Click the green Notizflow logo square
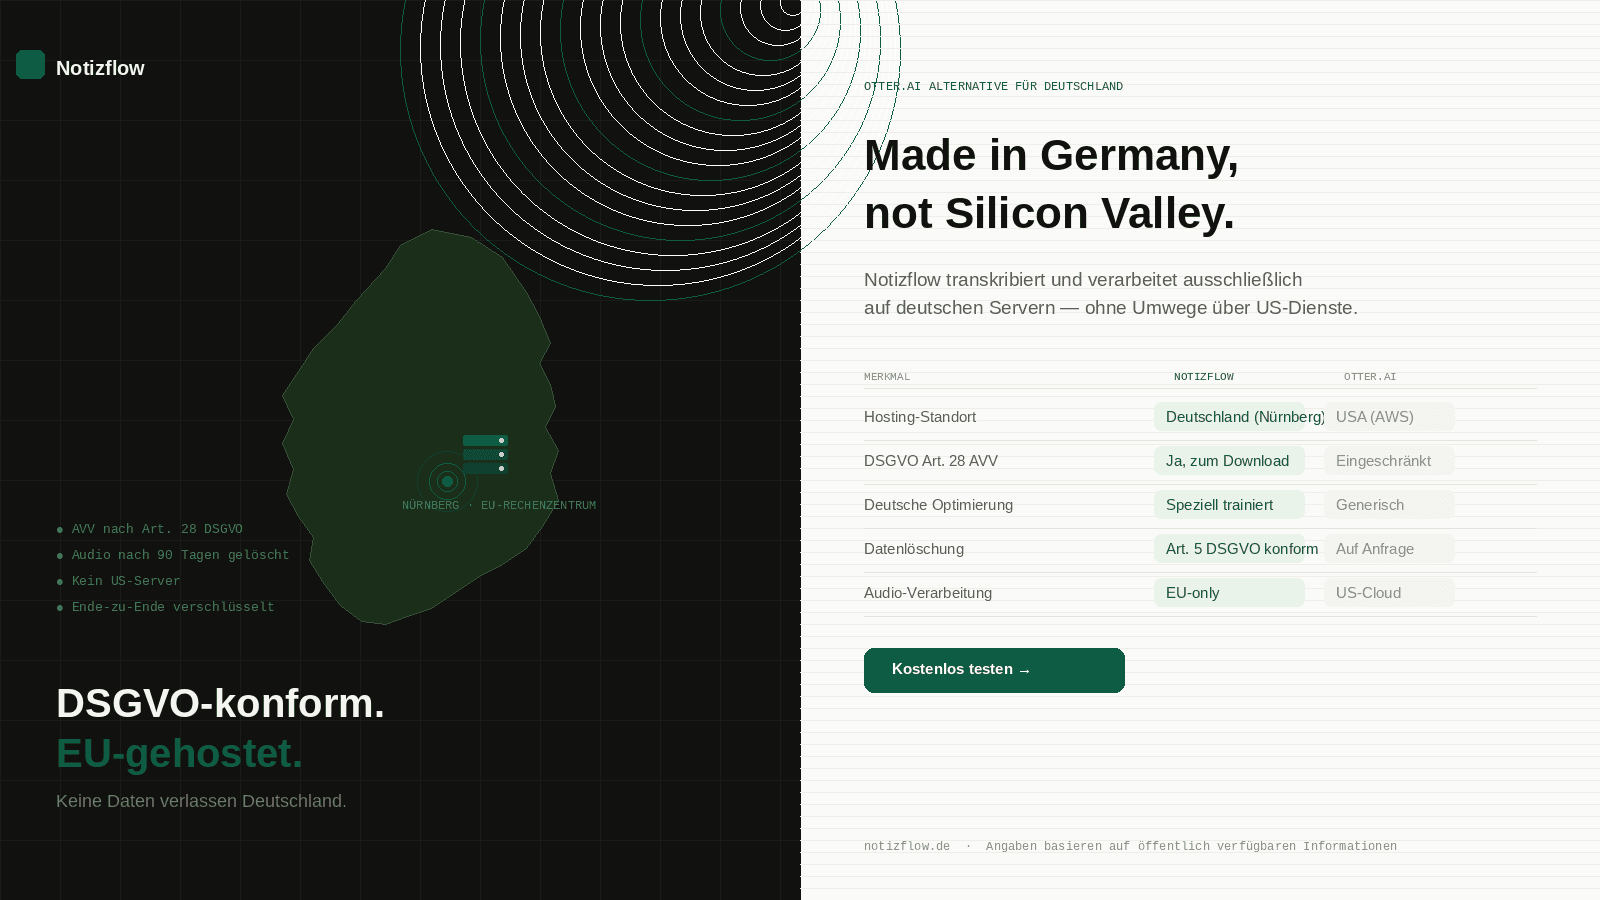The width and height of the screenshot is (1600, 900). tap(30, 65)
